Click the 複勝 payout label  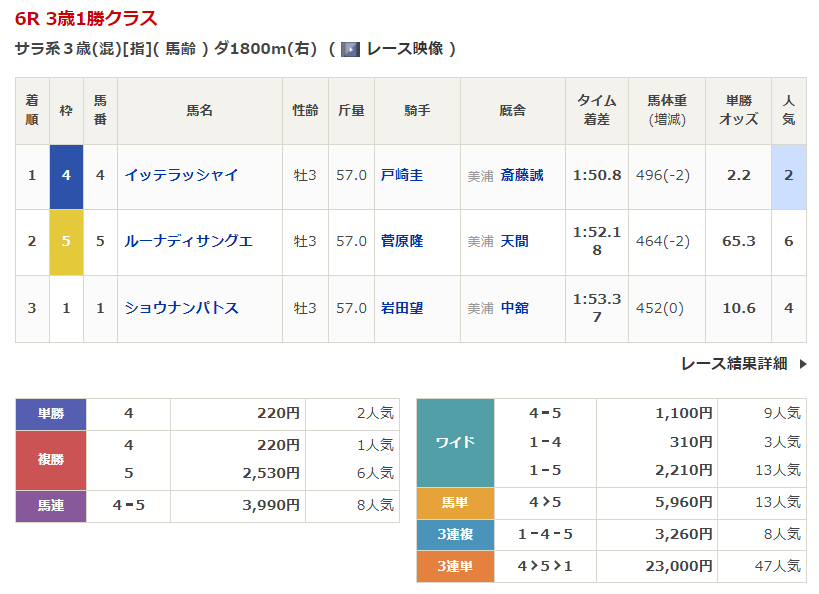pos(51,458)
